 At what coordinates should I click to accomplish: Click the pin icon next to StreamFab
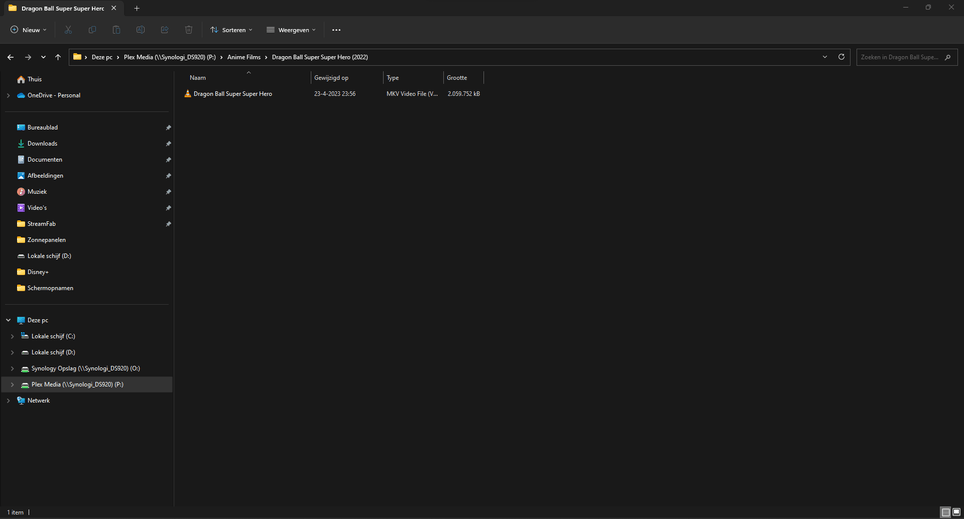pos(168,224)
